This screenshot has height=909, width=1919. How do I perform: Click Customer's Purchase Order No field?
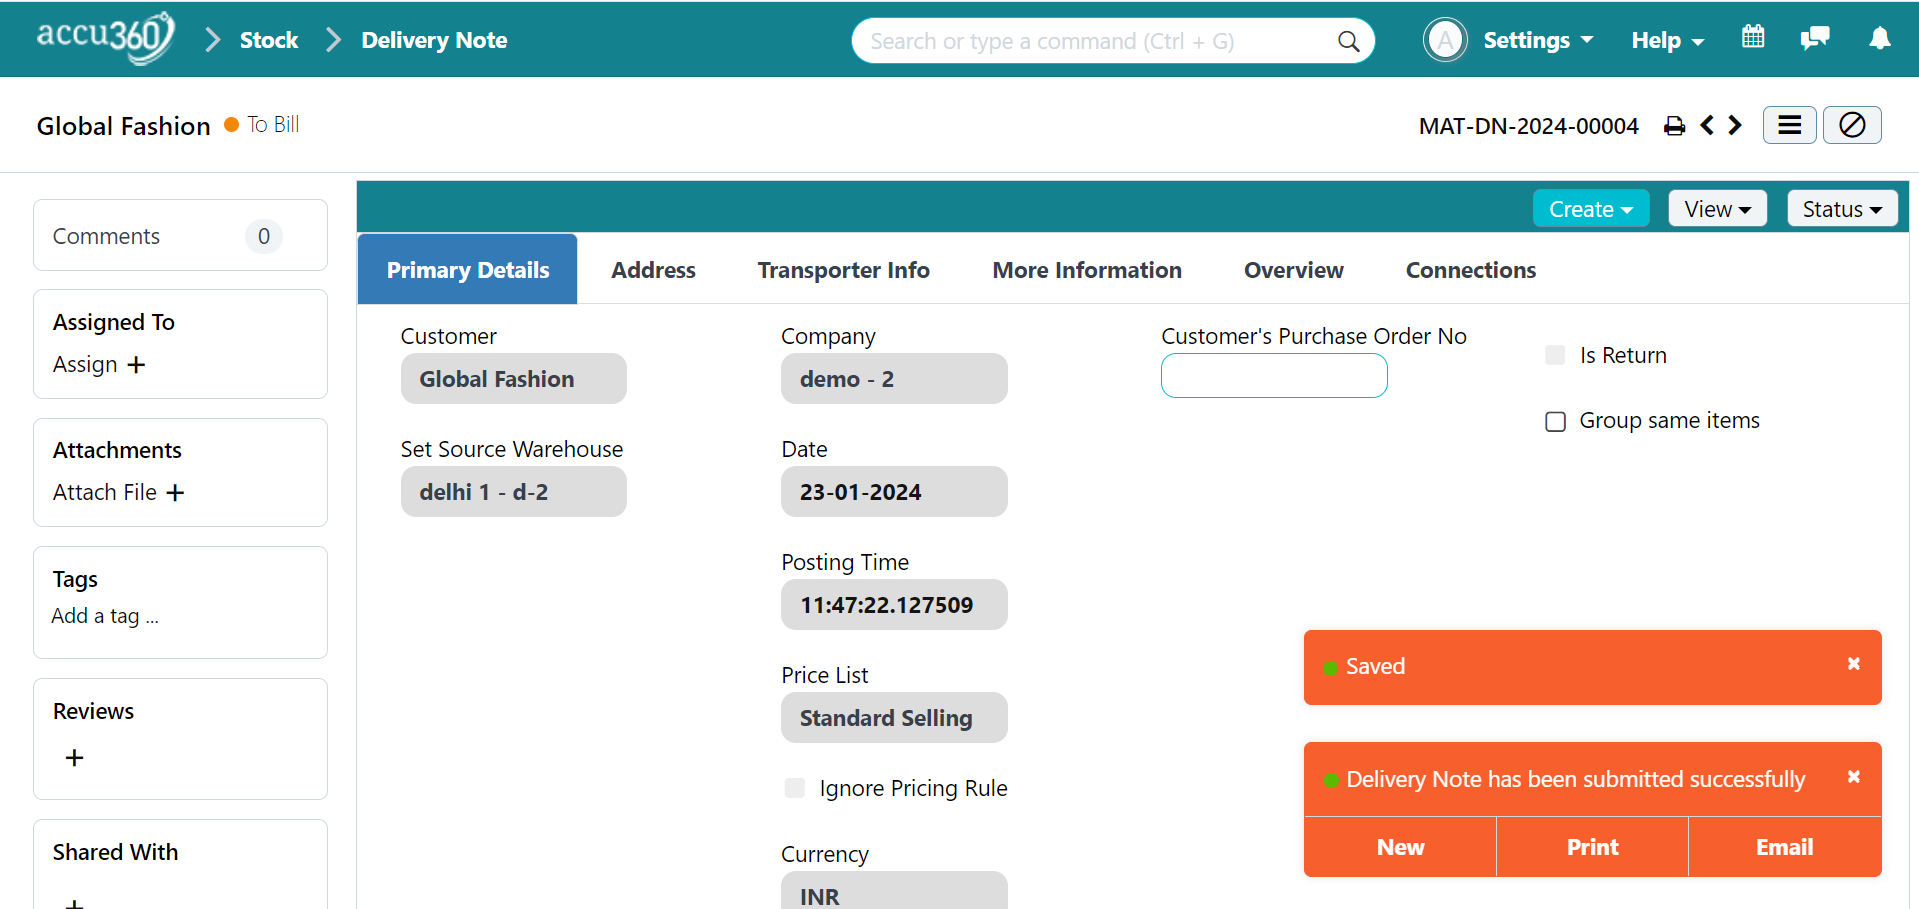(1274, 376)
